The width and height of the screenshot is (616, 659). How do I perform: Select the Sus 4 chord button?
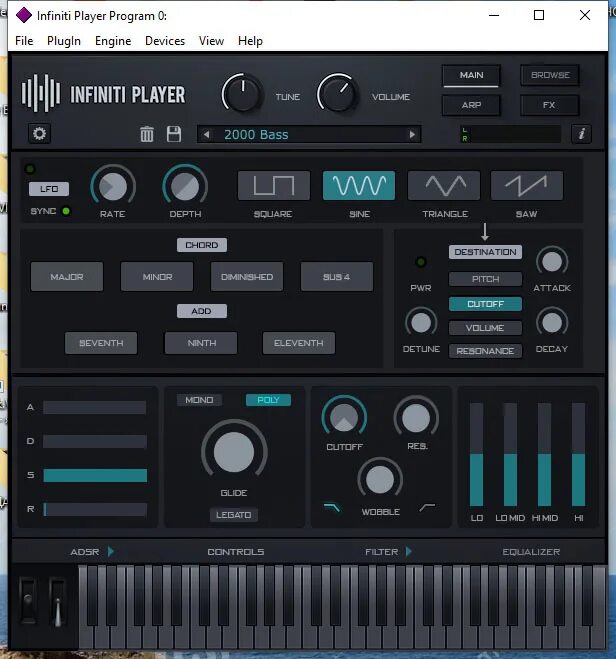tap(337, 277)
